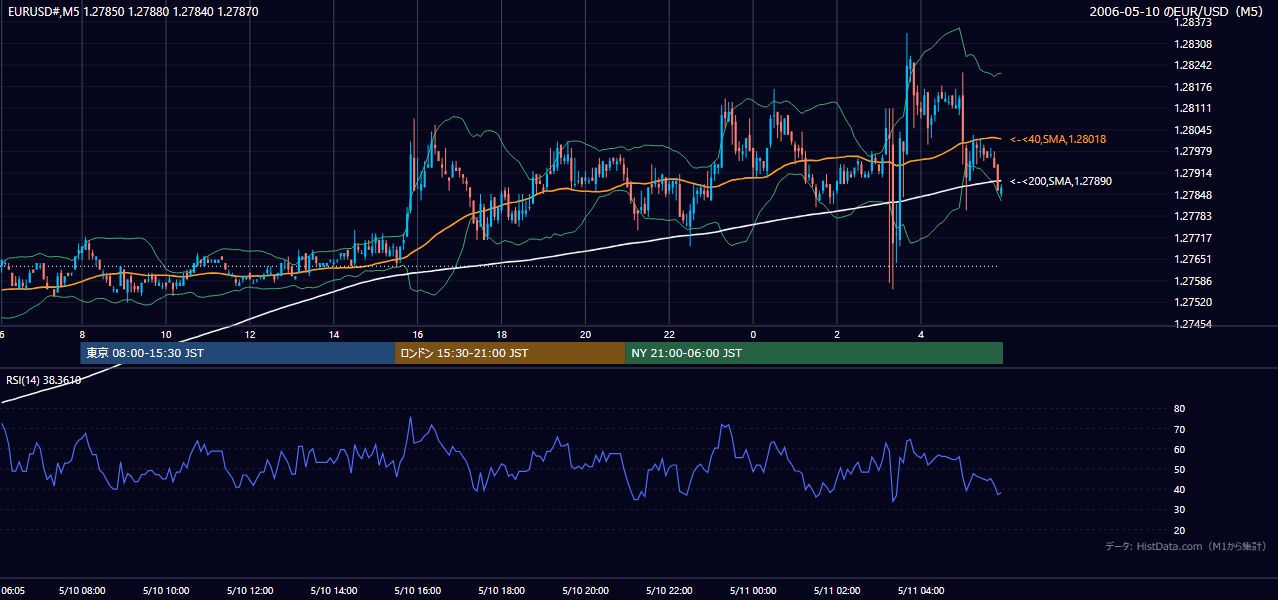Click price level 1.27586 on the axis
The height and width of the screenshot is (600, 1278).
[x=1192, y=281]
